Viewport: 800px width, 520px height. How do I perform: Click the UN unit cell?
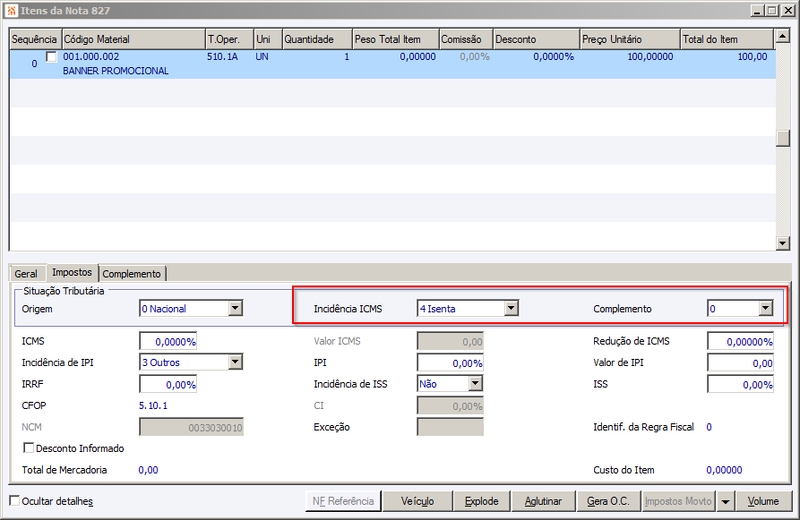pyautogui.click(x=262, y=57)
